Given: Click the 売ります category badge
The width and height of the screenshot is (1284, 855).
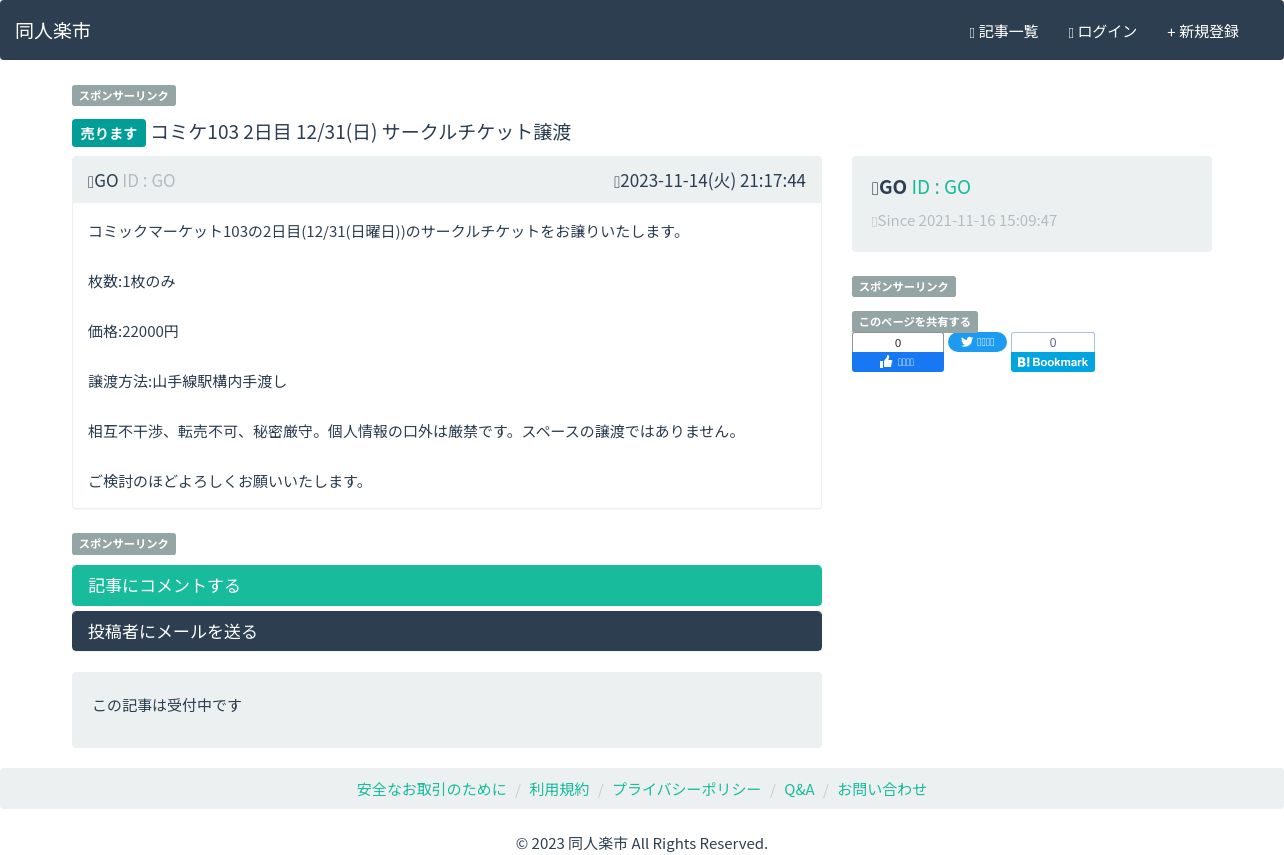Looking at the screenshot, I should pyautogui.click(x=109, y=133).
